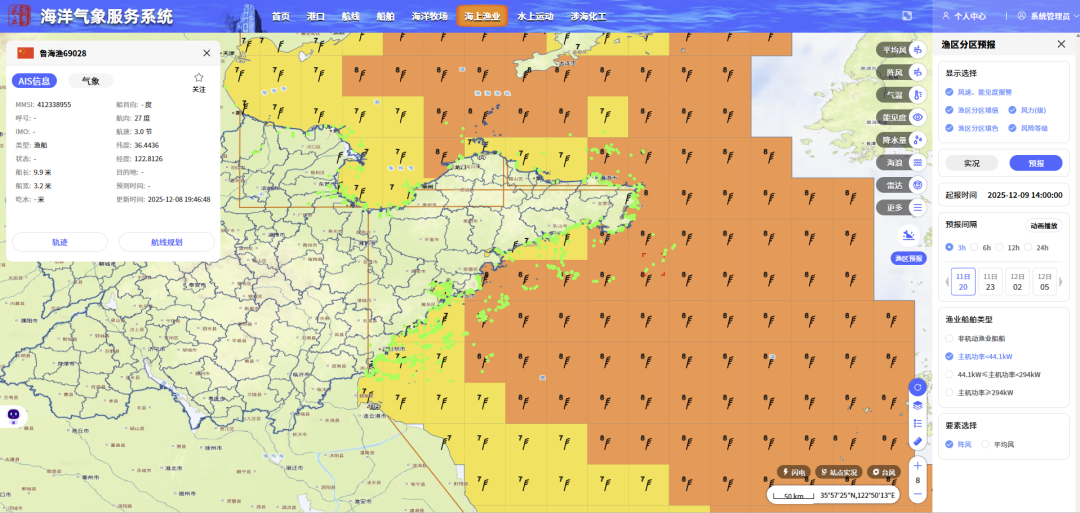The width and height of the screenshot is (1080, 513).
Task: Toggle the 能见度 visibility eye layer
Action: click(917, 117)
